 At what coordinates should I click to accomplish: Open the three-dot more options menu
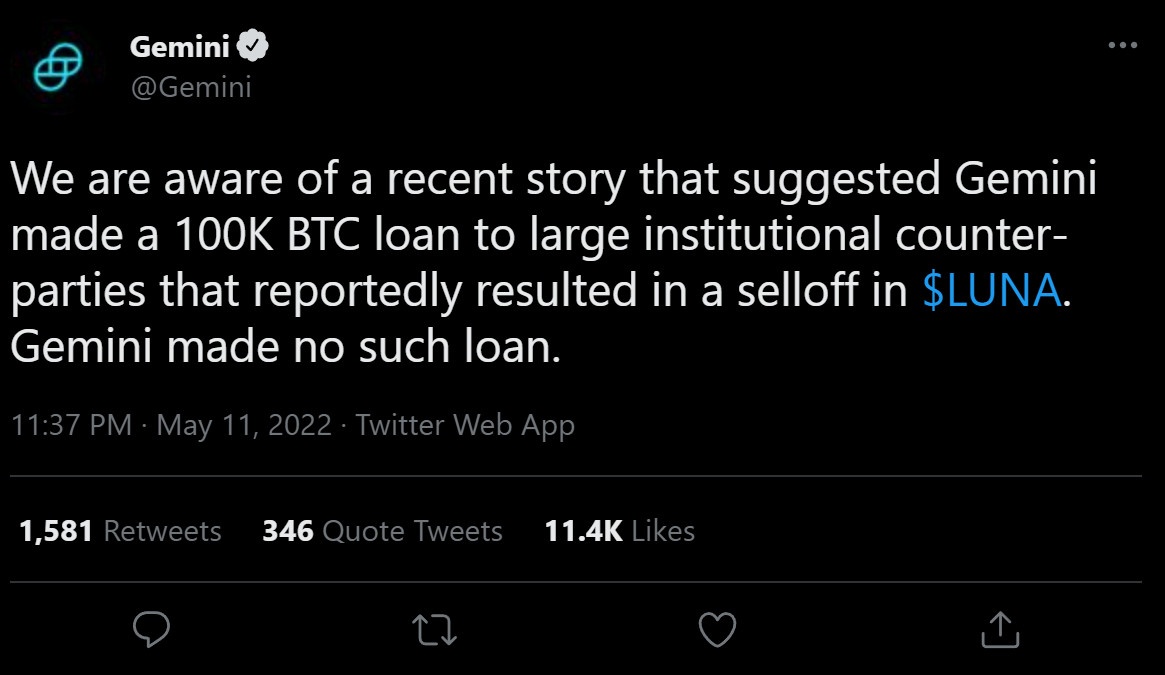coord(1123,46)
